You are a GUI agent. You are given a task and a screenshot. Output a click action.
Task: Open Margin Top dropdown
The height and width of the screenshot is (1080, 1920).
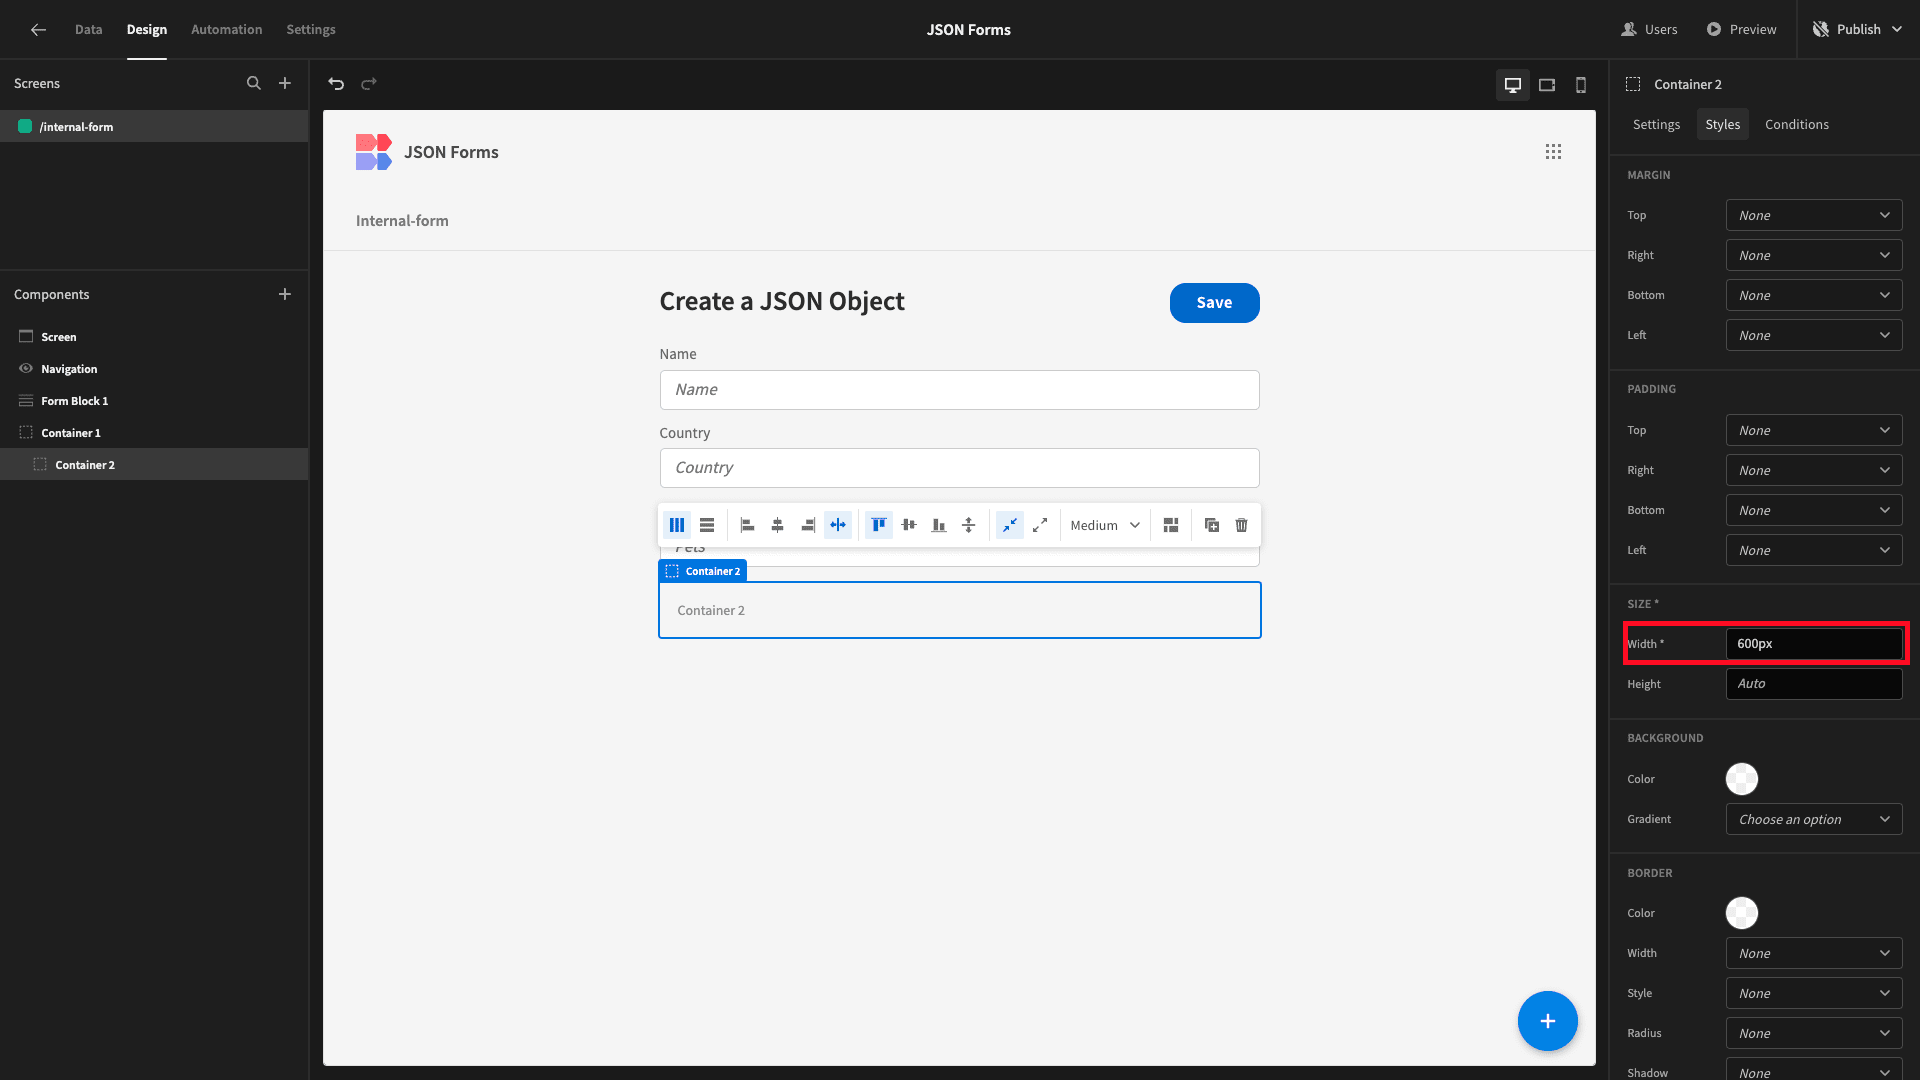click(1814, 216)
